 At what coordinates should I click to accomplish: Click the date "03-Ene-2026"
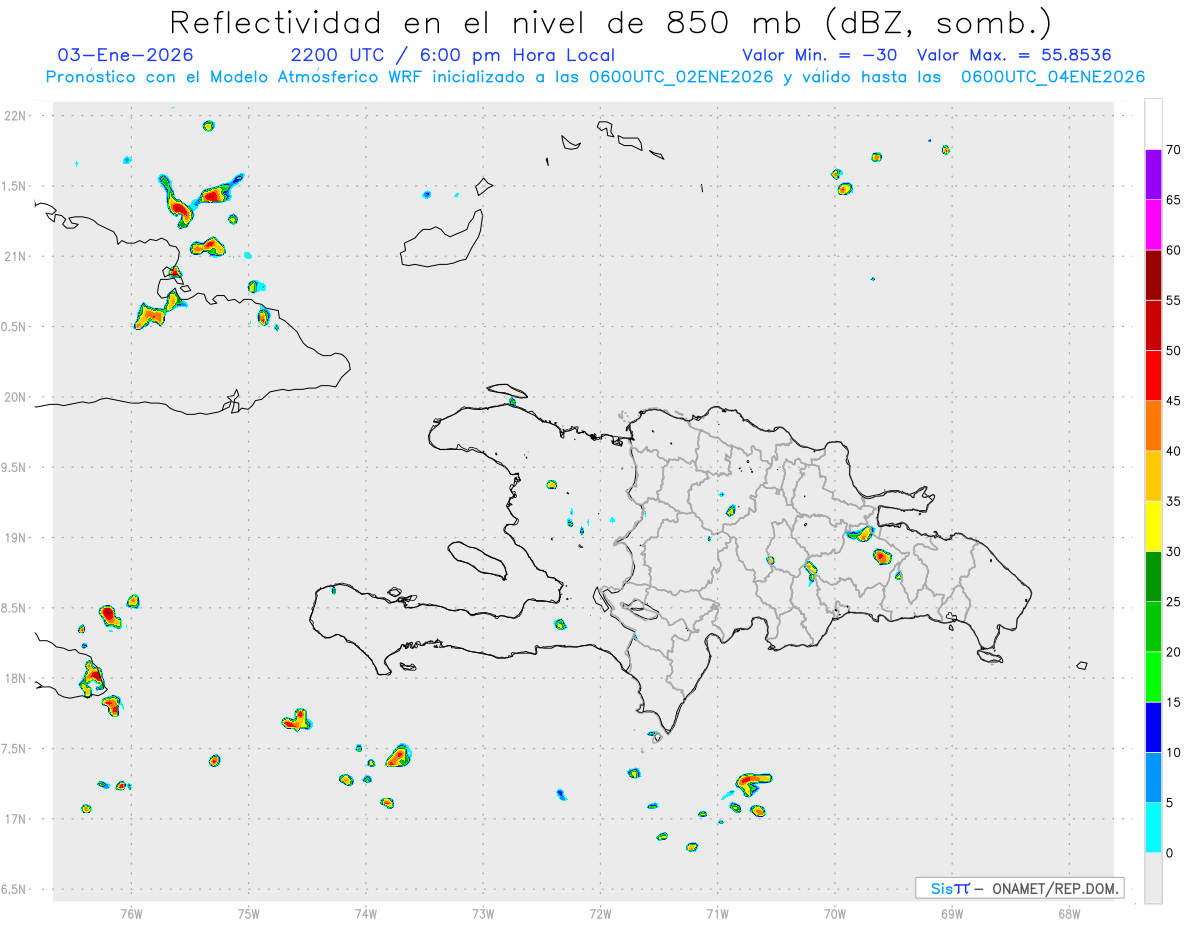(x=126, y=55)
